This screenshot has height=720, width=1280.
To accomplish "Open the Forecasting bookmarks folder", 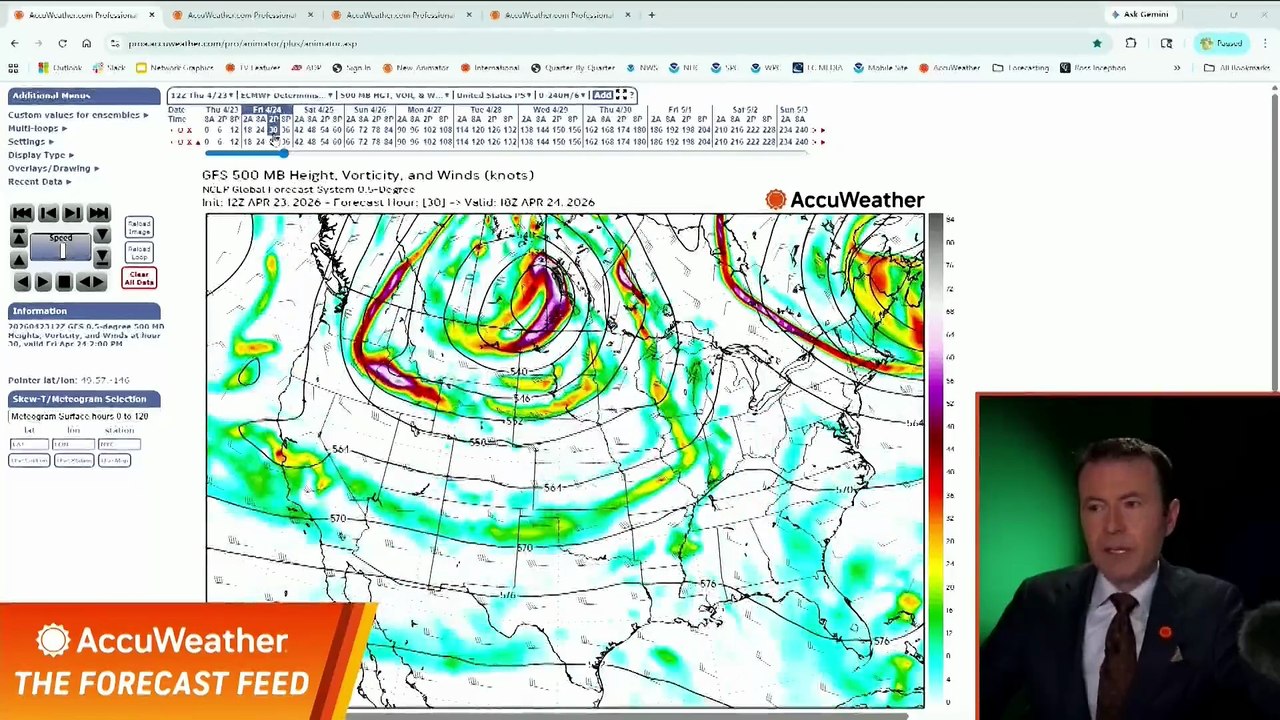I will pos(1021,68).
